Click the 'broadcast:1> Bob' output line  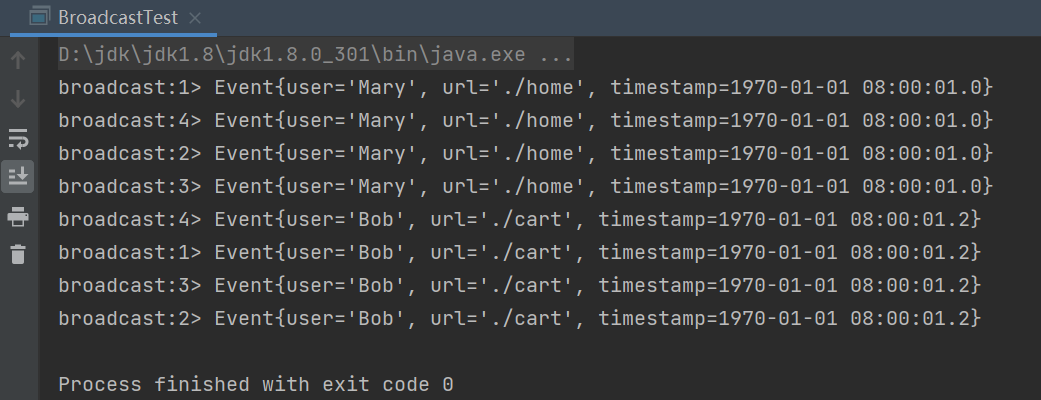pos(520,252)
